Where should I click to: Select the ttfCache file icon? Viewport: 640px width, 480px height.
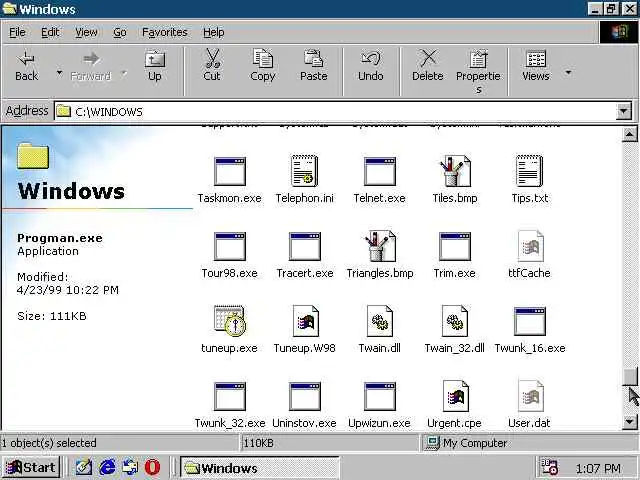click(530, 246)
